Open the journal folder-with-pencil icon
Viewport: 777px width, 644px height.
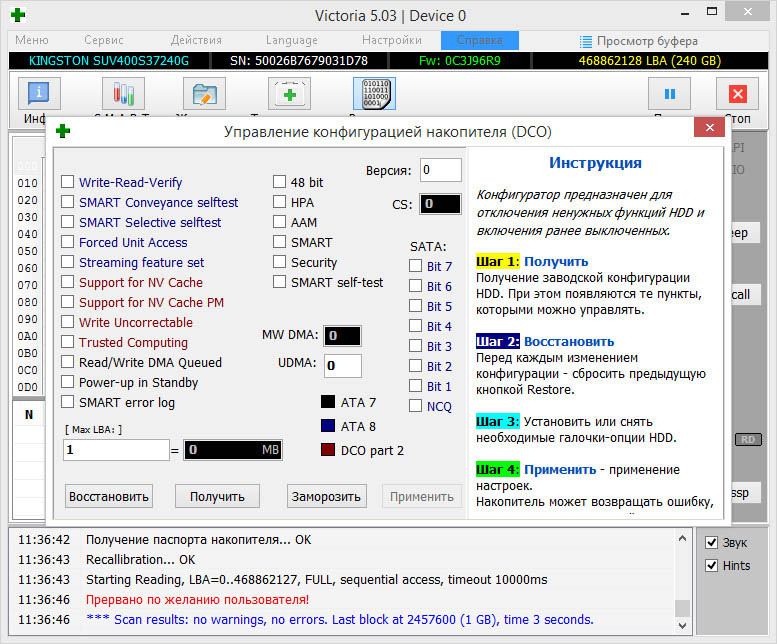tap(204, 94)
